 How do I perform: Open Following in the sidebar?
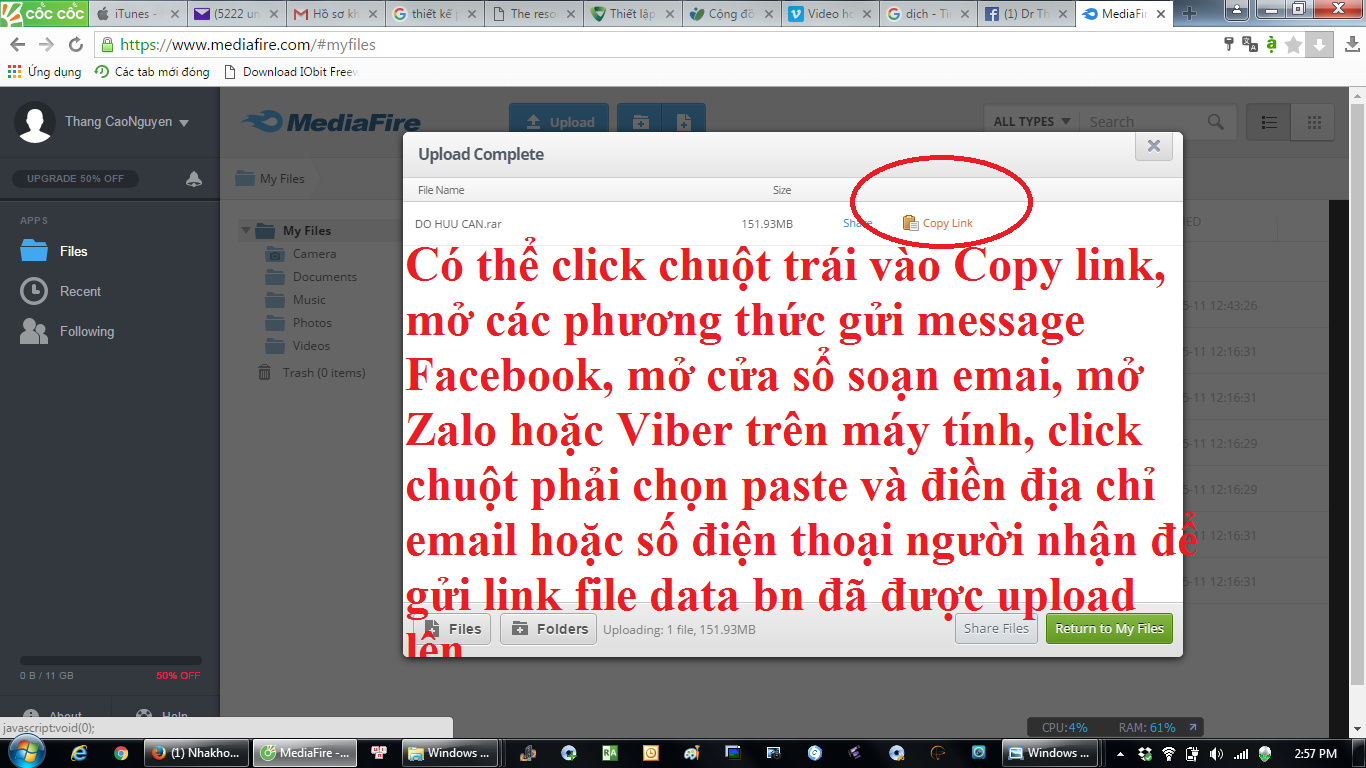[x=86, y=331]
